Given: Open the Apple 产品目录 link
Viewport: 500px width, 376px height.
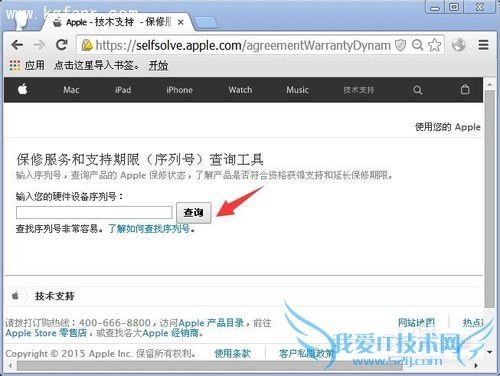Looking at the screenshot, I should pyautogui.click(x=211, y=323).
